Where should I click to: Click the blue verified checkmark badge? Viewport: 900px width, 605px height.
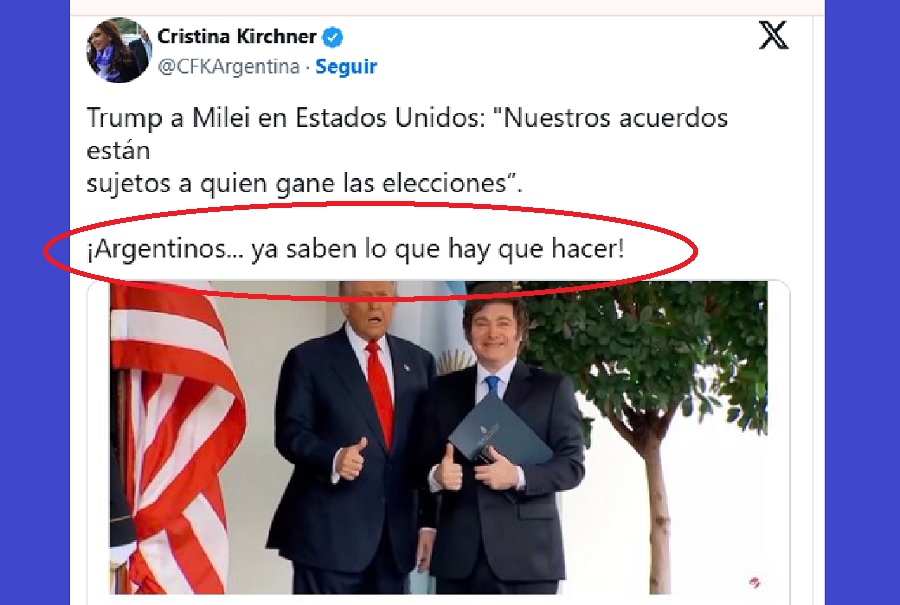(x=333, y=37)
